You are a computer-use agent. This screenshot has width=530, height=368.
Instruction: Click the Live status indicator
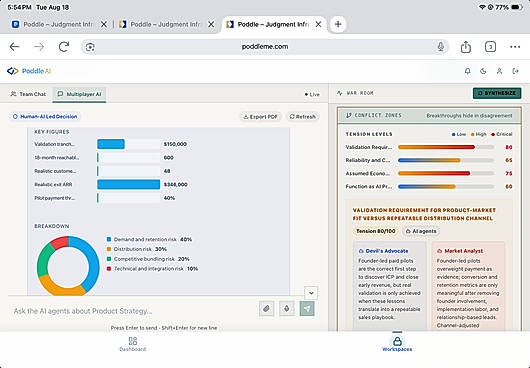[x=312, y=94]
